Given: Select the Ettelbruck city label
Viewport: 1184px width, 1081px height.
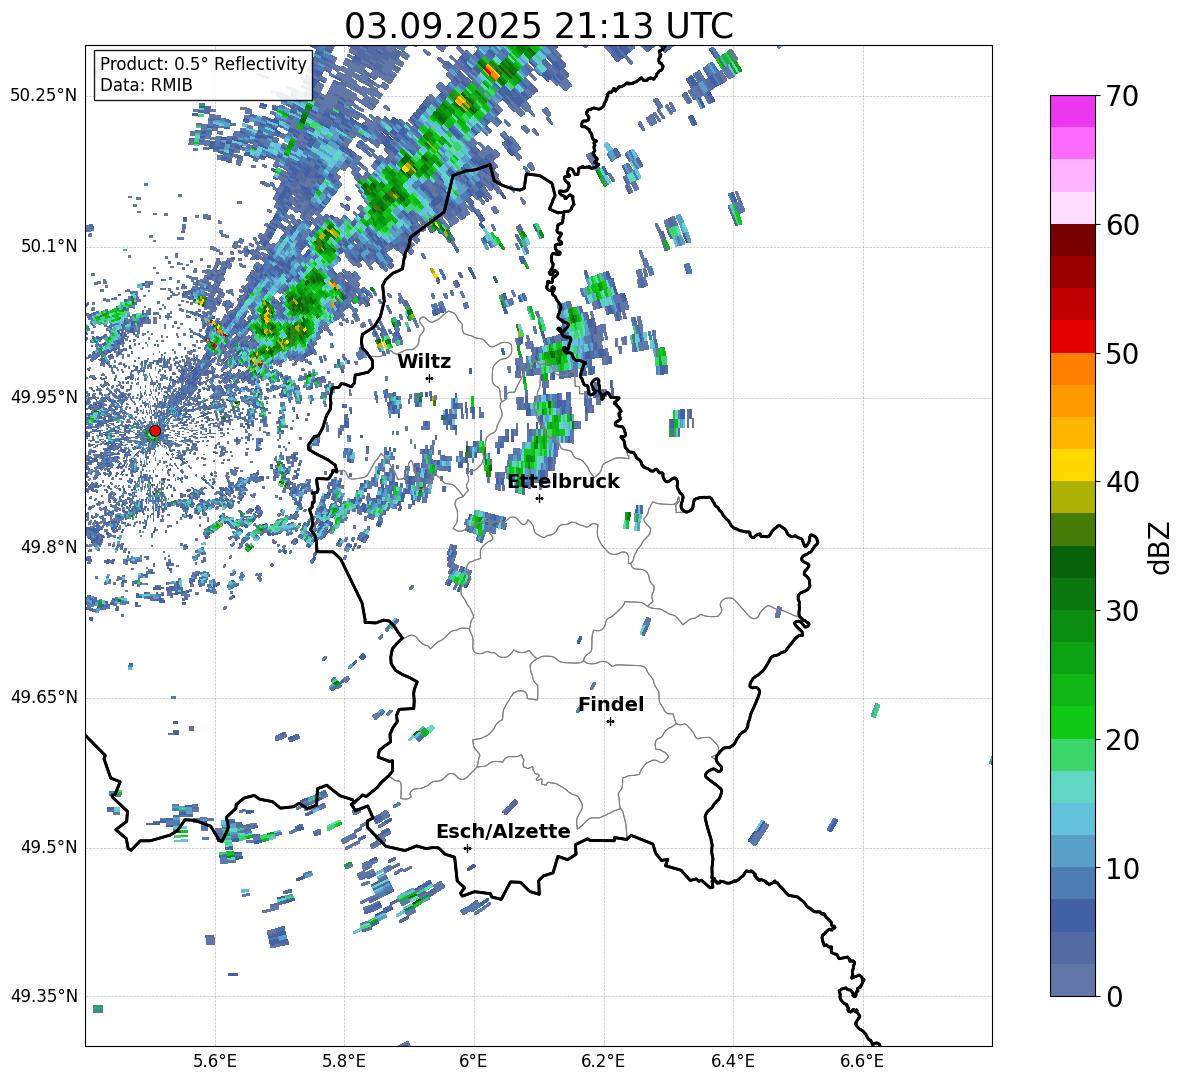Looking at the screenshot, I should pos(563,482).
